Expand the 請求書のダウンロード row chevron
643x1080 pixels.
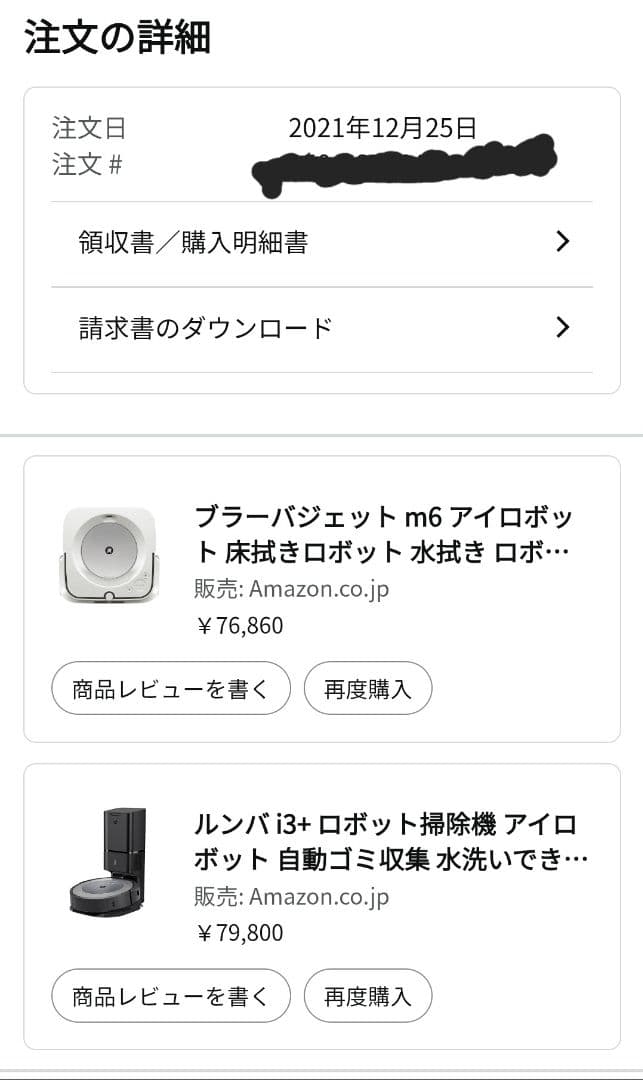[x=563, y=327]
